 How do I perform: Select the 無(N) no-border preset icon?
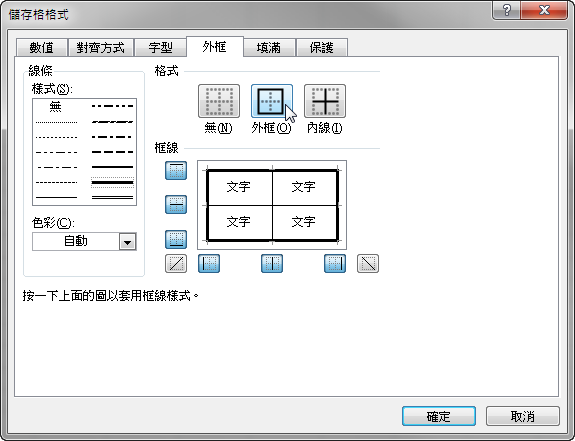click(219, 101)
